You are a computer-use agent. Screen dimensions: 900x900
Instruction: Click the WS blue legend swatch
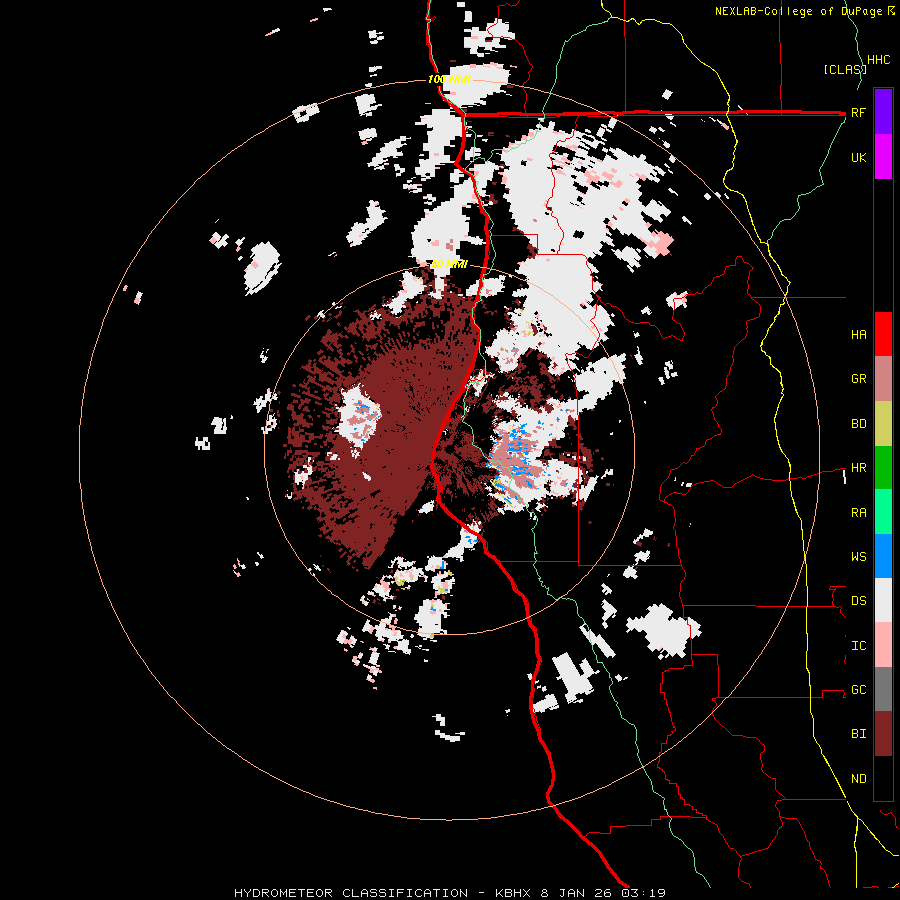click(x=883, y=556)
